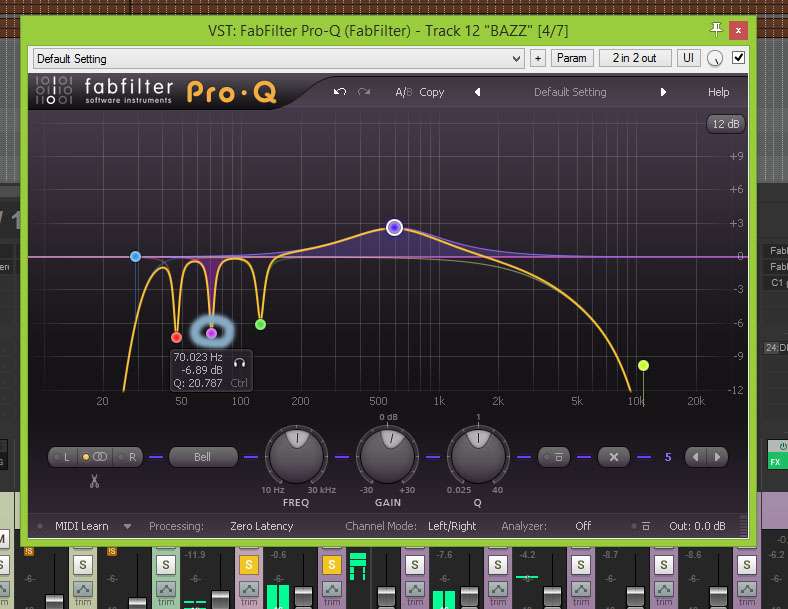This screenshot has height=609, width=788.
Task: Click the band number 5 indicator
Action: (x=668, y=457)
